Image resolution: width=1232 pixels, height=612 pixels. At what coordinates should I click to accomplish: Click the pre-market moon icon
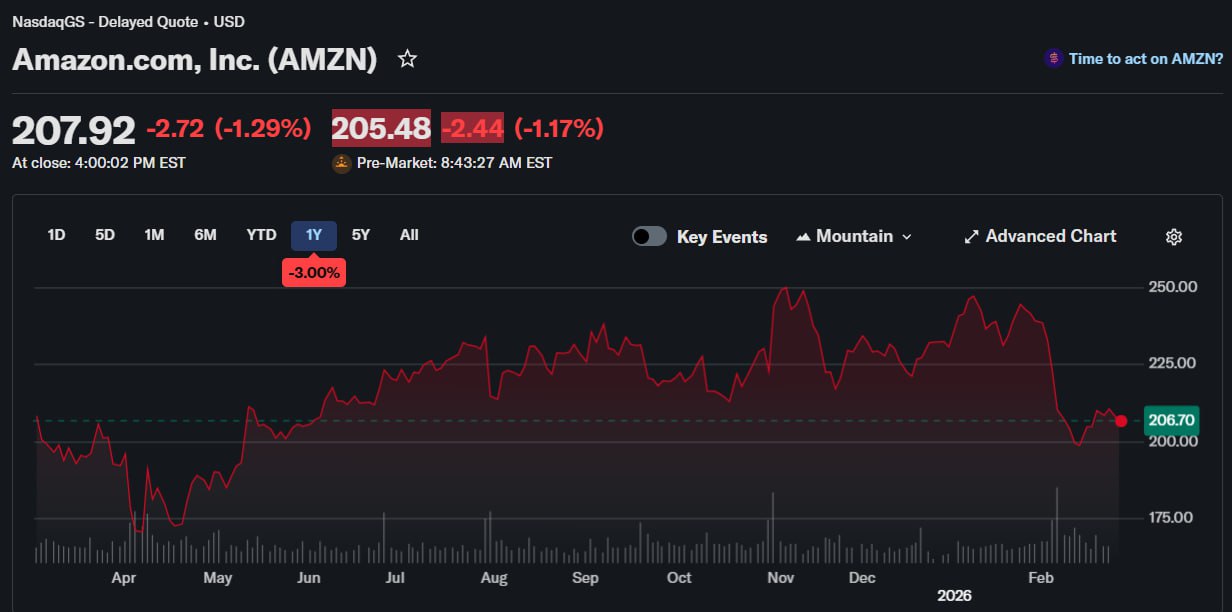pos(342,162)
